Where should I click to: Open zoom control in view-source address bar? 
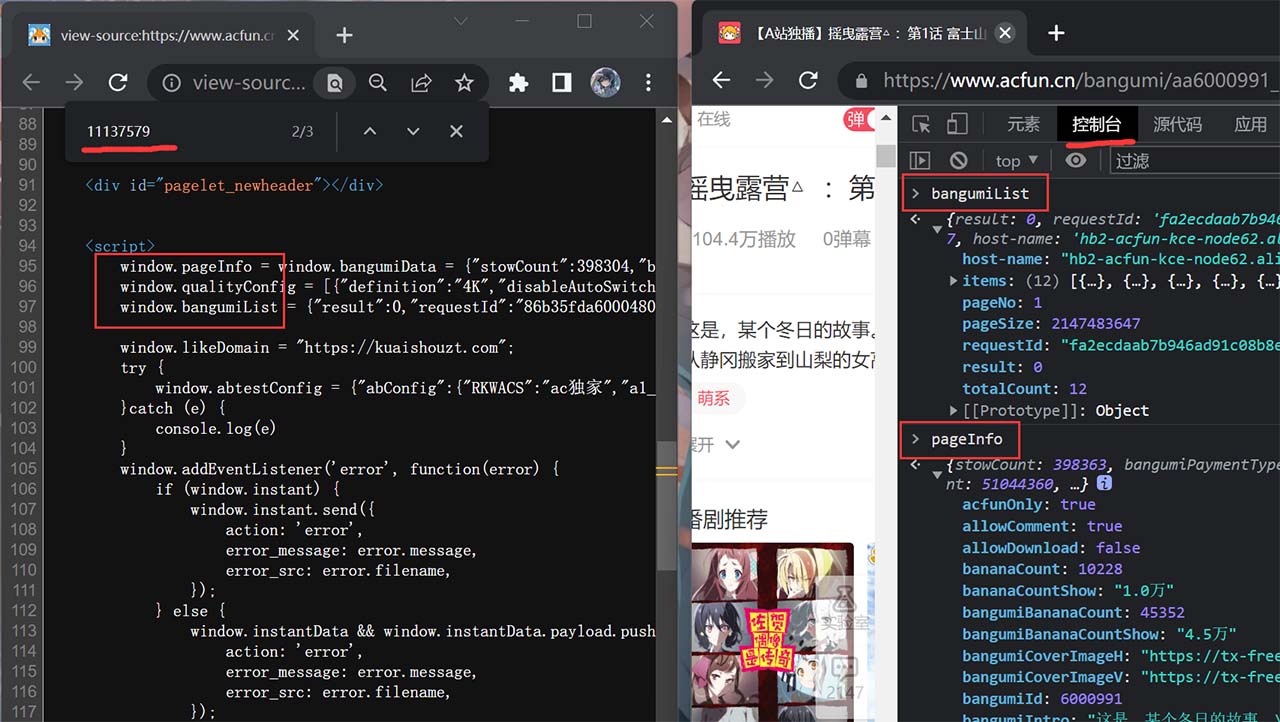pos(378,83)
